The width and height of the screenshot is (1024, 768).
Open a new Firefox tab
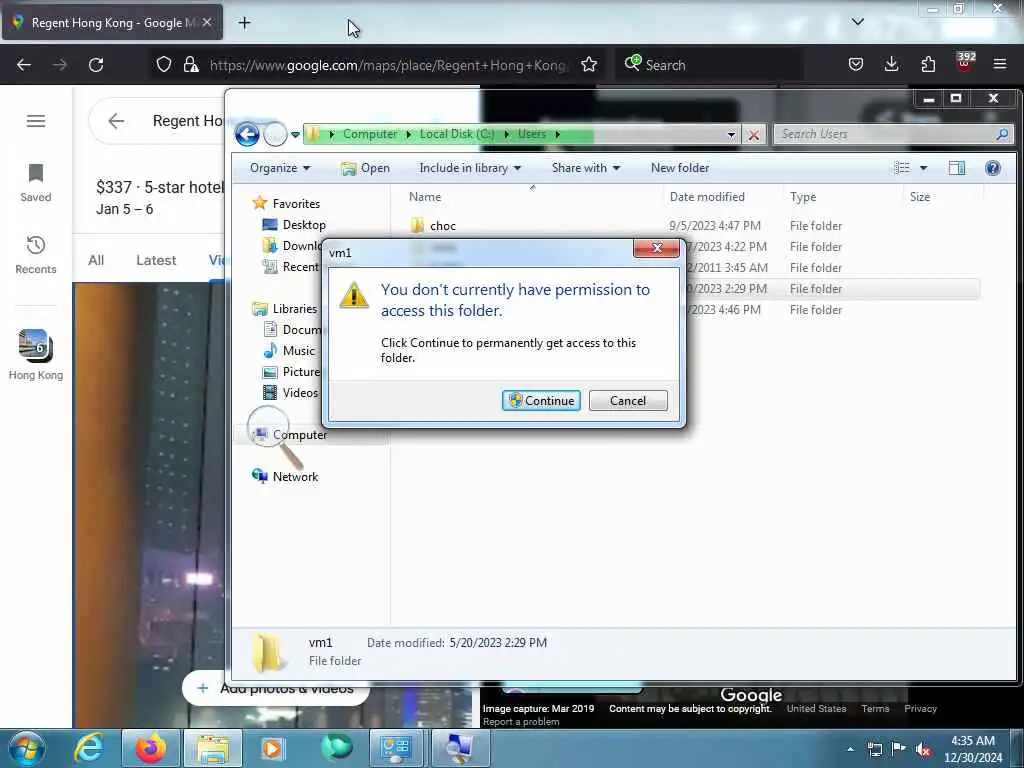[244, 23]
